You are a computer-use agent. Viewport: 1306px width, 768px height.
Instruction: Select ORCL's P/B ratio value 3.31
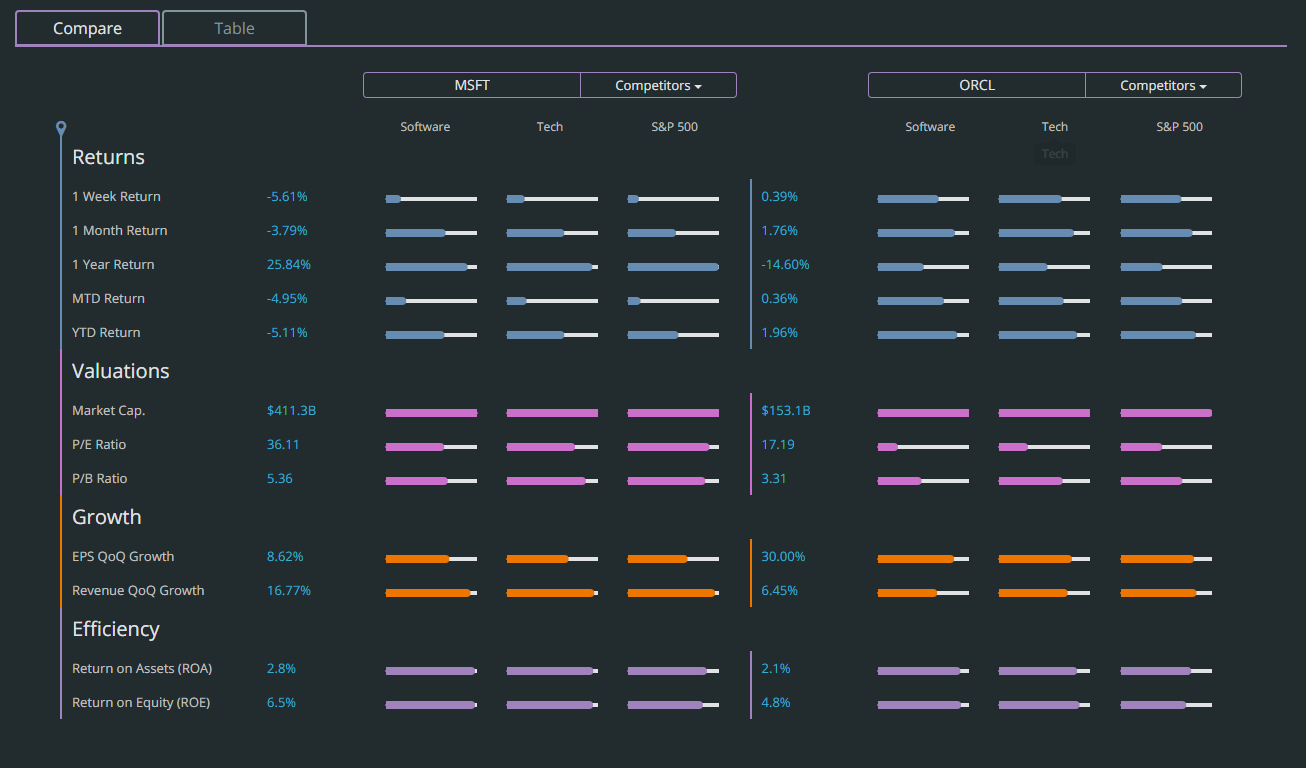774,479
